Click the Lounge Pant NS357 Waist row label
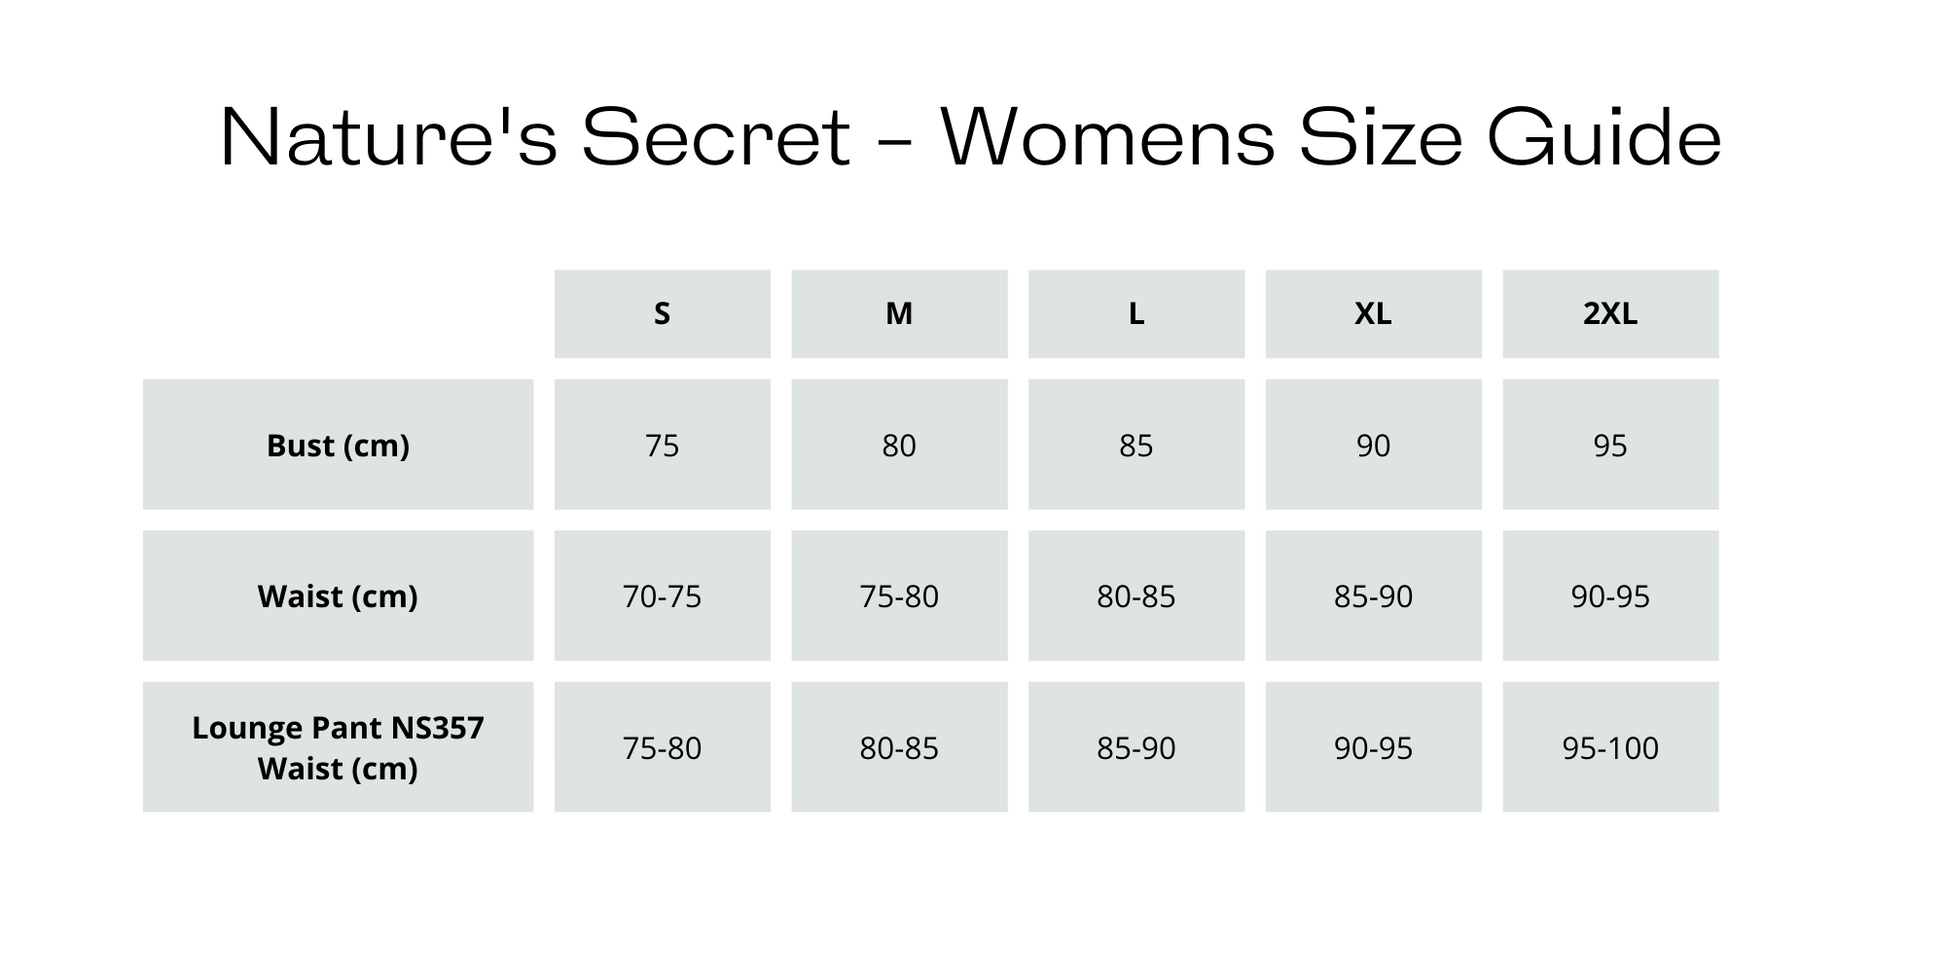1946x973 pixels. click(338, 747)
